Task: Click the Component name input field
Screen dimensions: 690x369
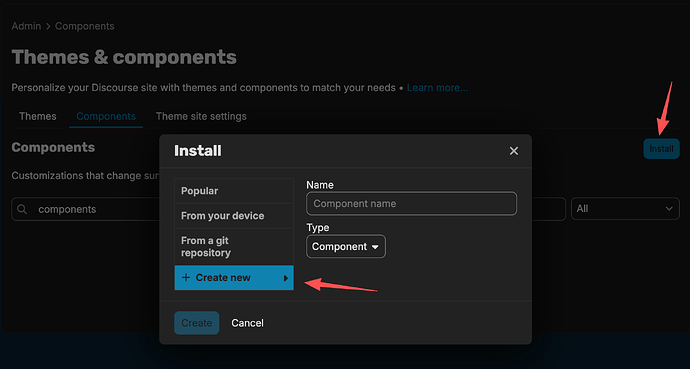Action: (411, 204)
